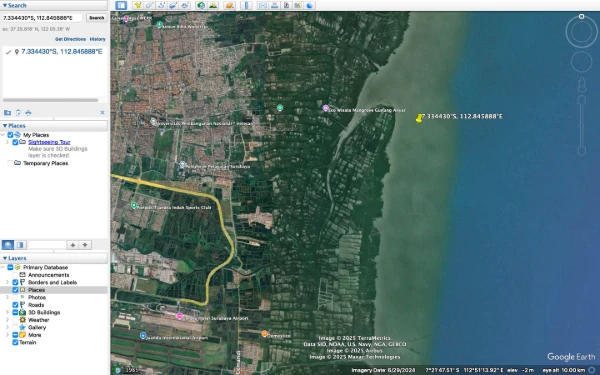Click the Places panel search magnifier button
Viewport: 600px width, 375px height.
(x=8, y=245)
